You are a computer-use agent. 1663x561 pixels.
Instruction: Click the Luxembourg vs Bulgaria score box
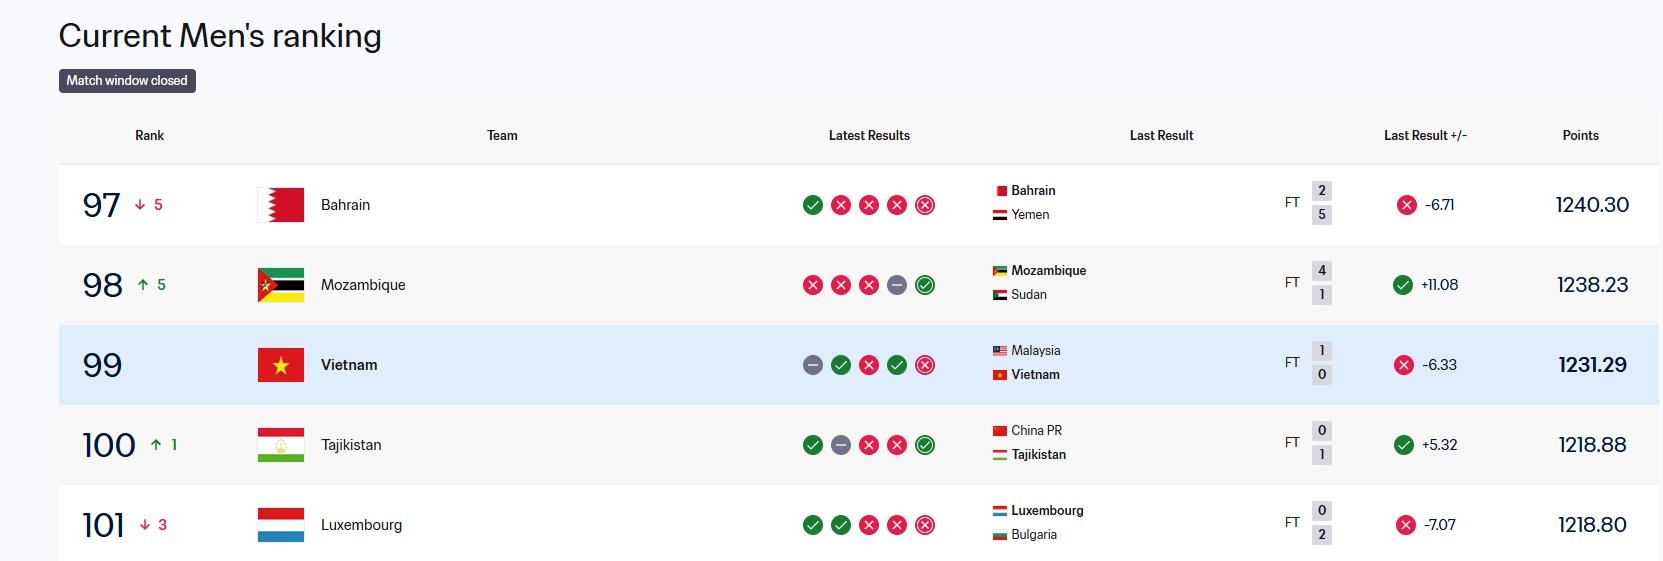pos(1321,523)
